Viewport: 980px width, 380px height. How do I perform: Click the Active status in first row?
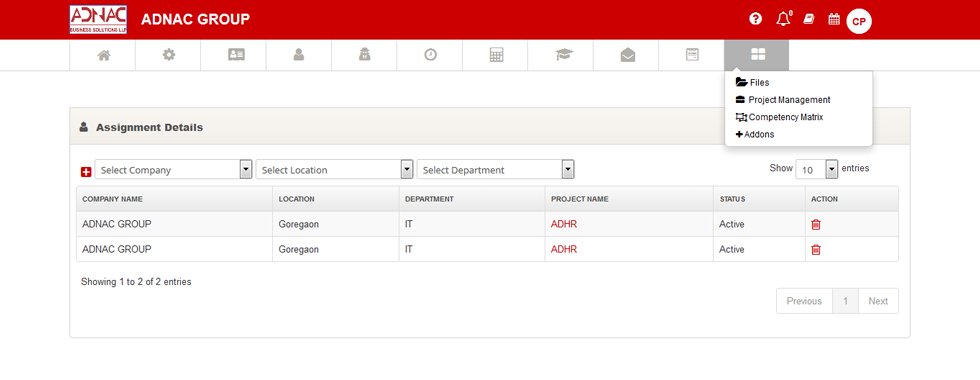[x=732, y=224]
